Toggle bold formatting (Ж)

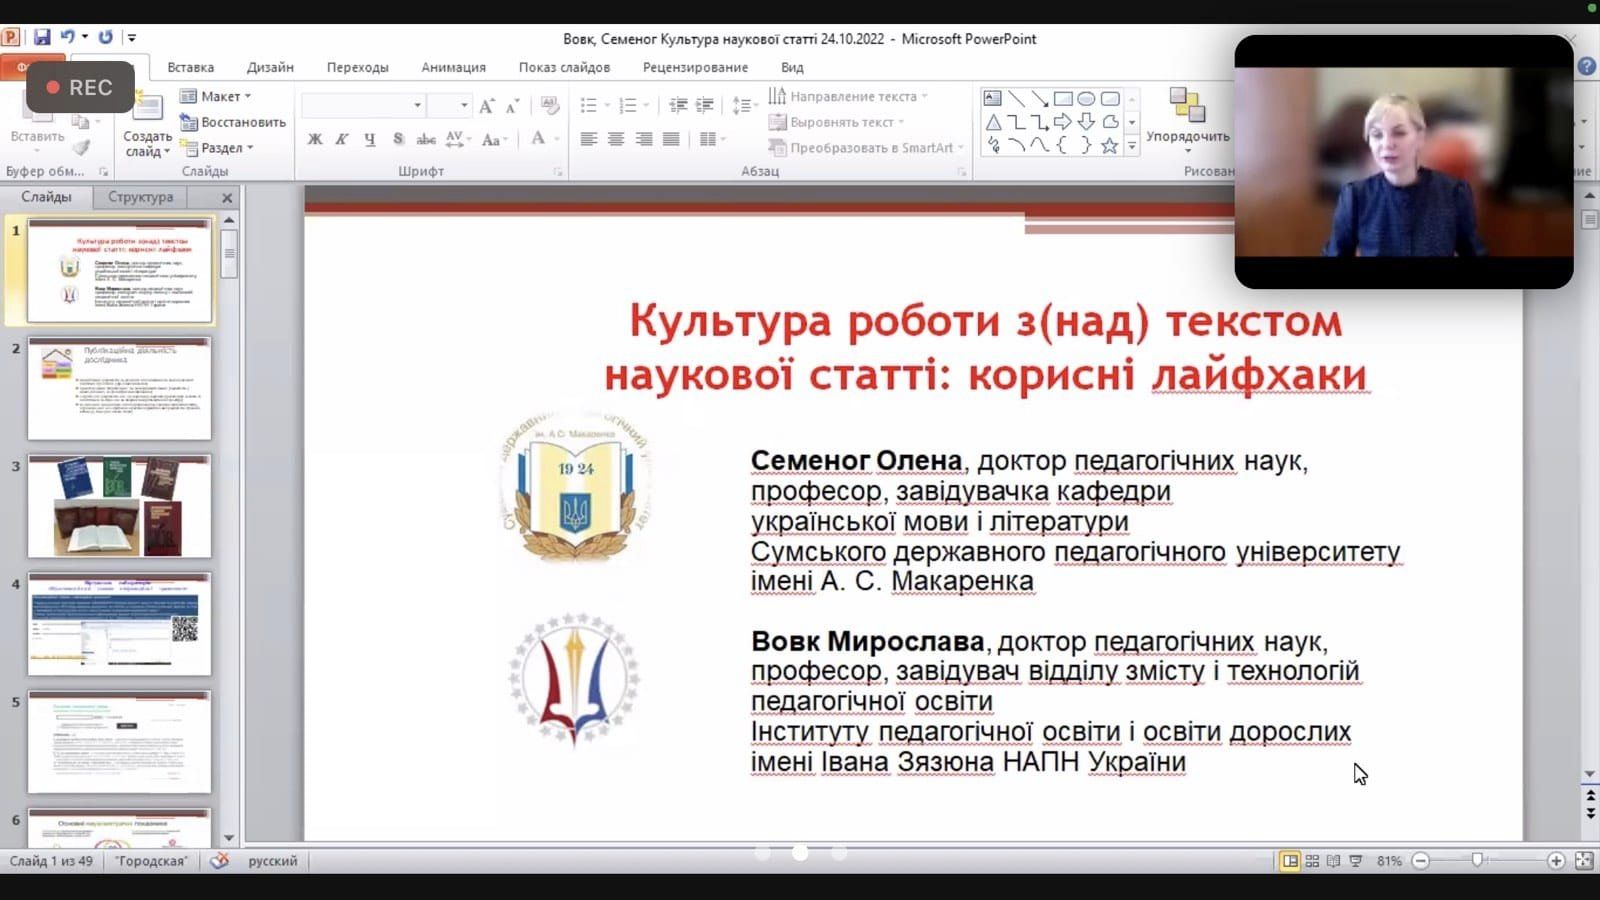pos(315,139)
